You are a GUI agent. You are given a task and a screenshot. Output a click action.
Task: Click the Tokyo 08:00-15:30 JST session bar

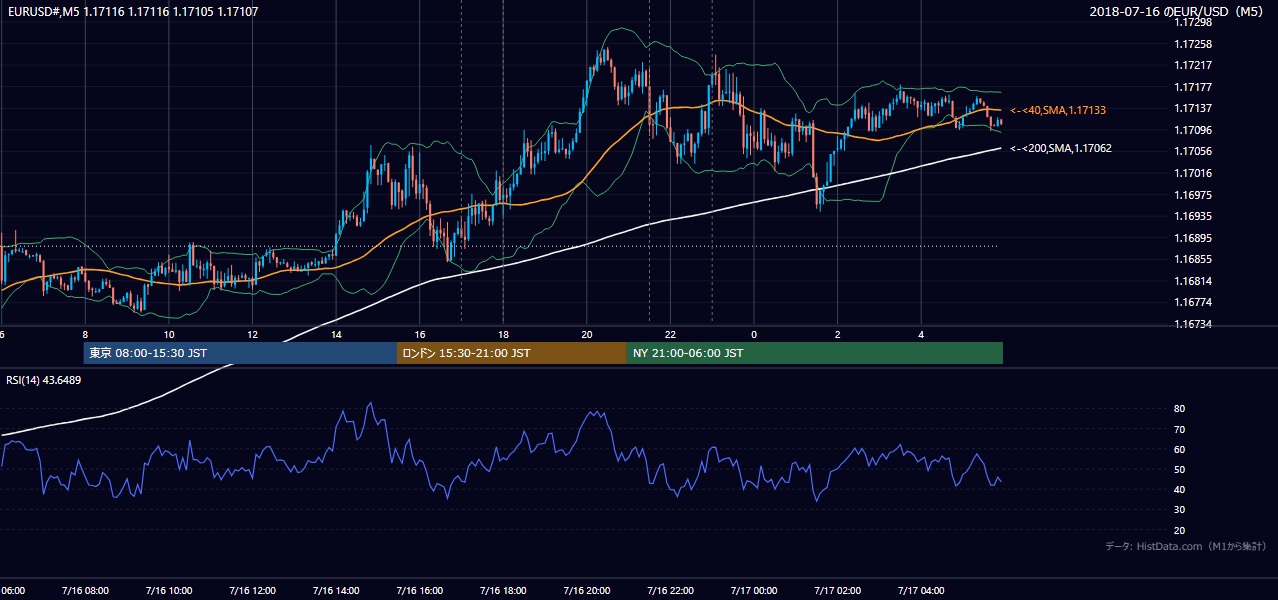click(240, 353)
